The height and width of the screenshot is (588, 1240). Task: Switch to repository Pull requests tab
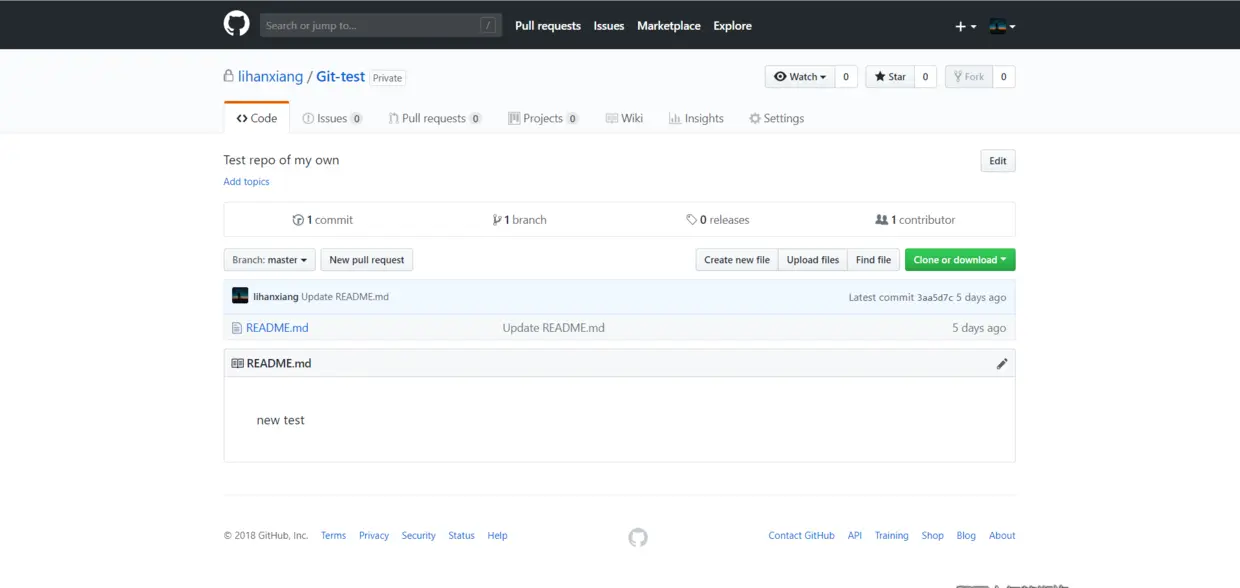pos(435,118)
